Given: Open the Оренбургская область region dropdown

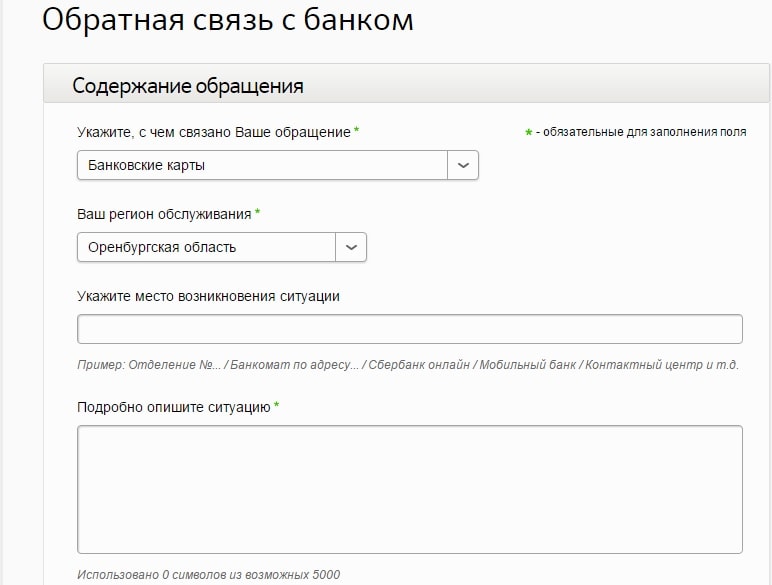Looking at the screenshot, I should click(222, 247).
